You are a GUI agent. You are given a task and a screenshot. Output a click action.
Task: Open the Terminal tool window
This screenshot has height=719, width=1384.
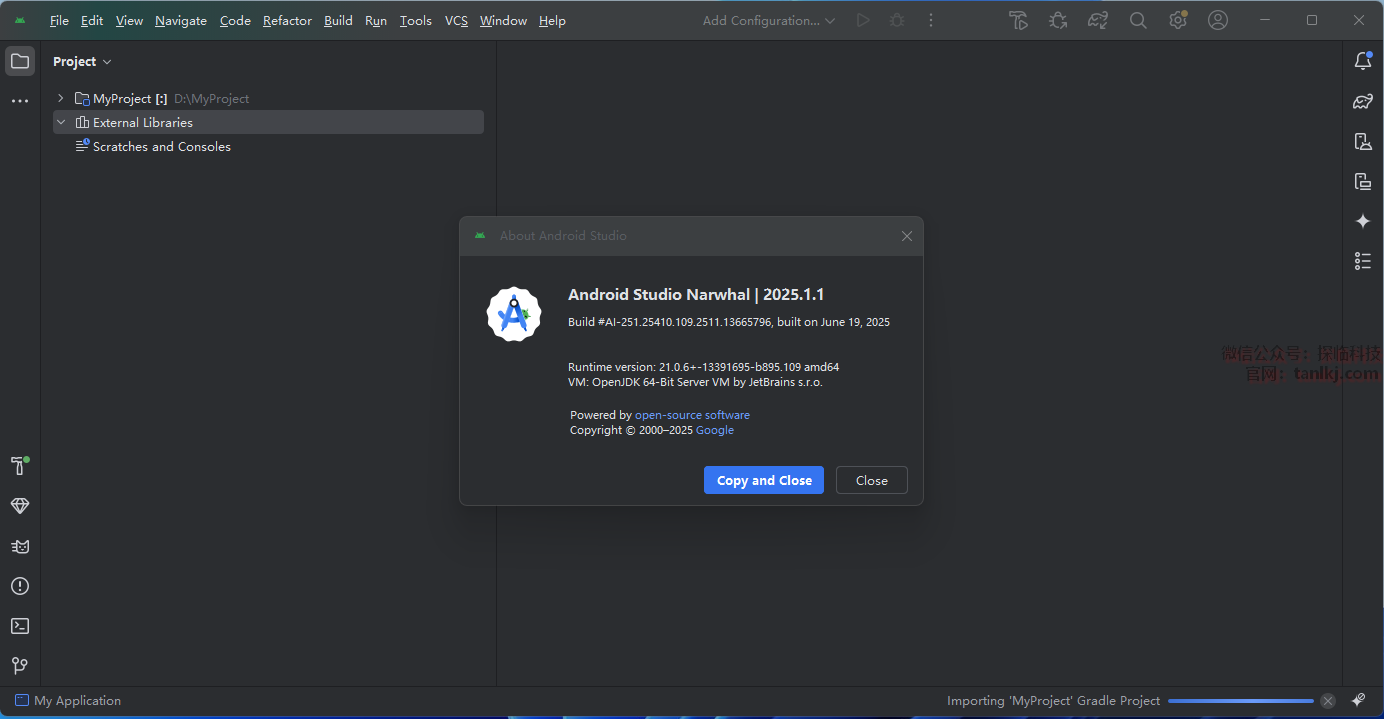coord(20,626)
